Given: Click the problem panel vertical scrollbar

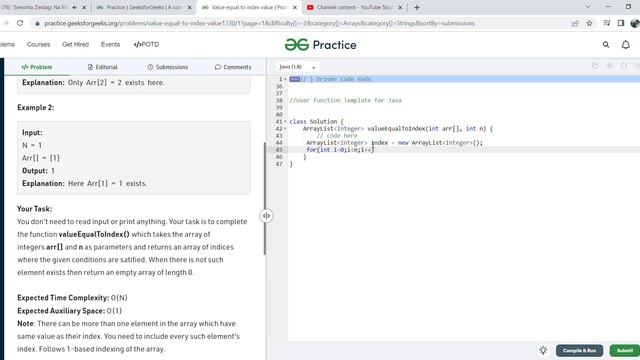Looking at the screenshot, I should pos(264,198).
